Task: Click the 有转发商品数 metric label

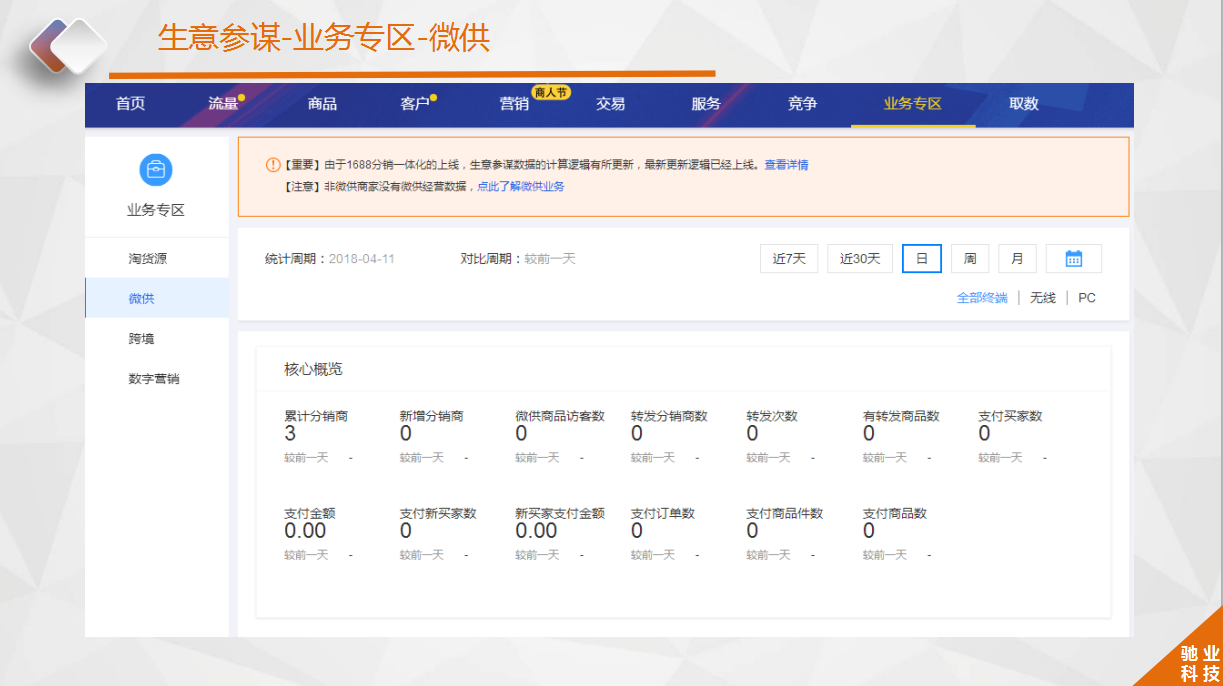Action: pyautogui.click(x=901, y=416)
